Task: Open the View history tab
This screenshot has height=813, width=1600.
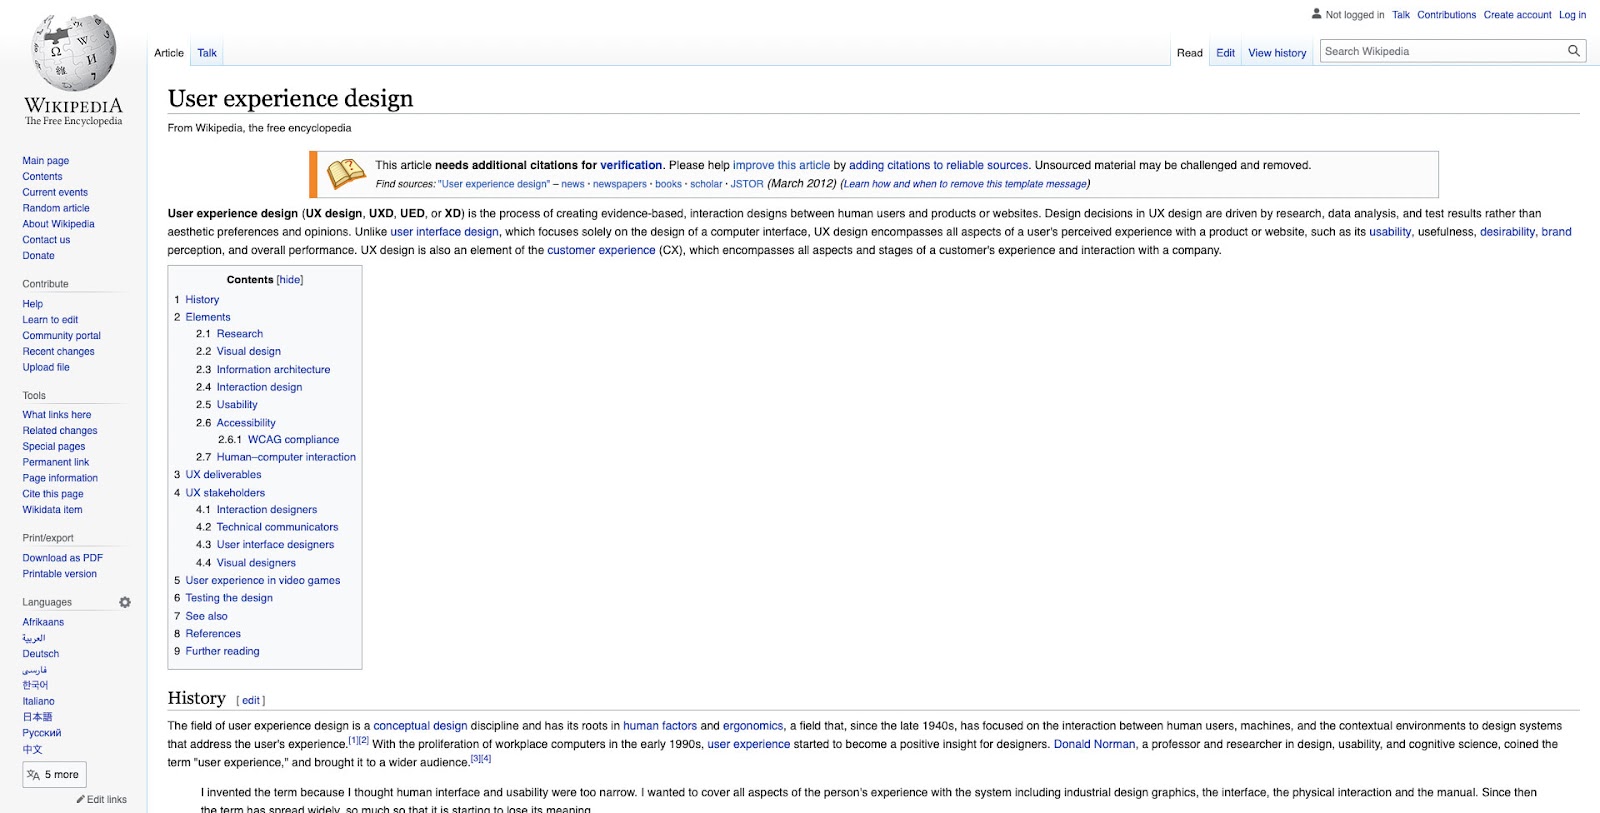Action: coord(1277,53)
